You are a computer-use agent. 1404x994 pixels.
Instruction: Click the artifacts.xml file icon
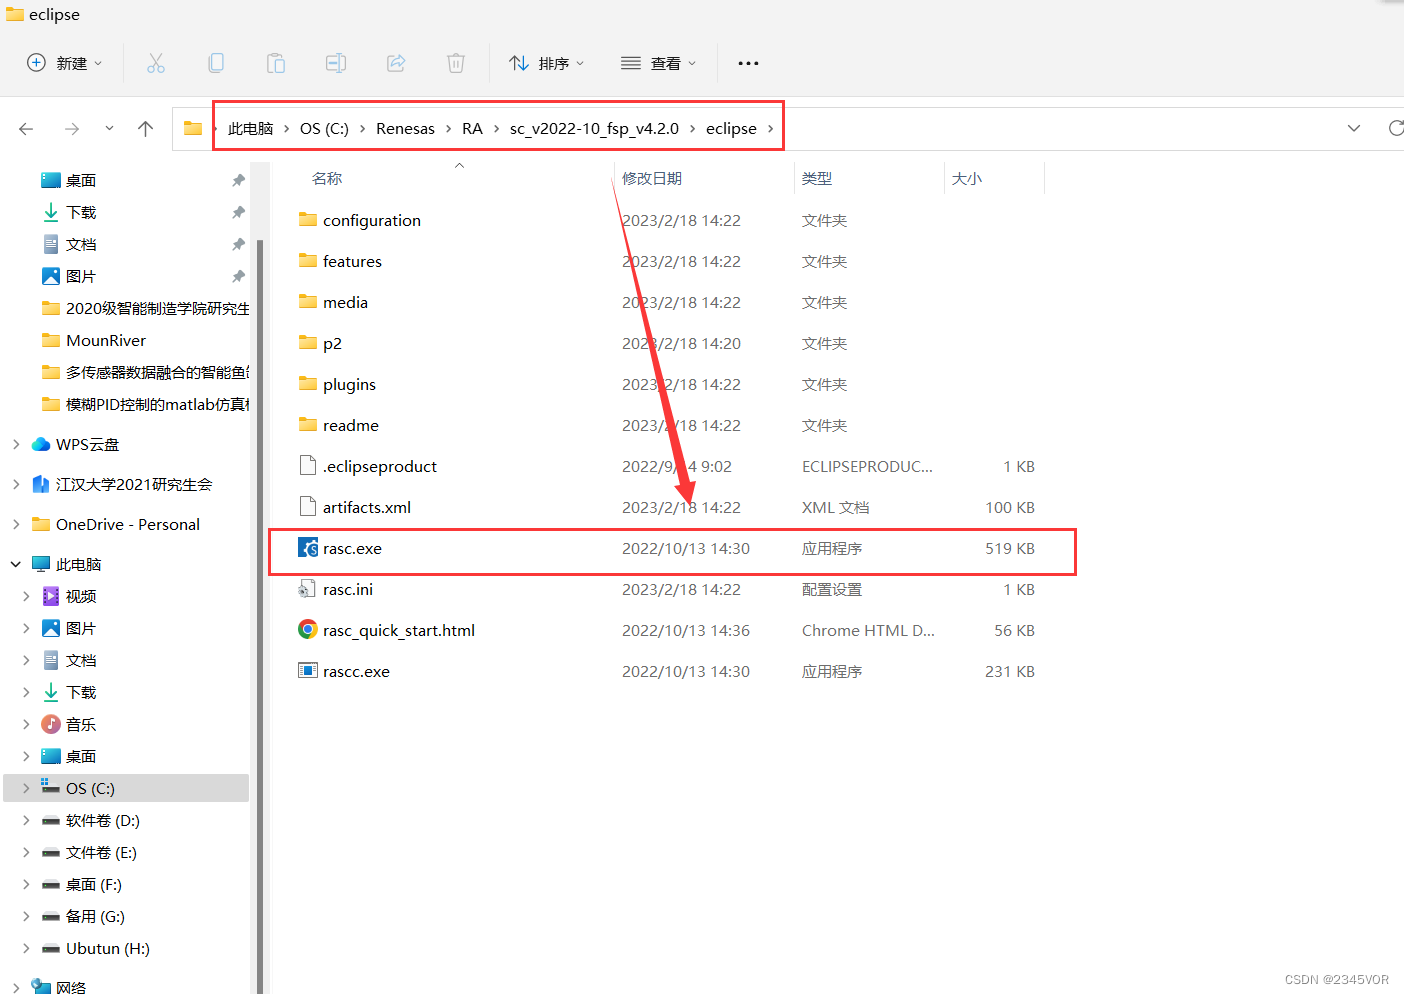tap(308, 507)
